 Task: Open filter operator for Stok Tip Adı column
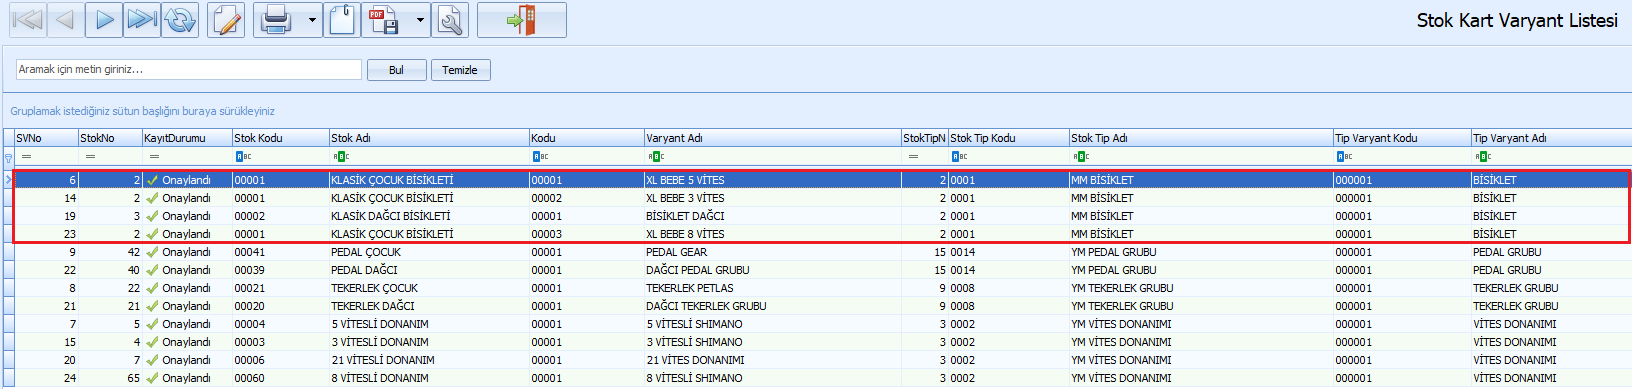(x=1080, y=157)
